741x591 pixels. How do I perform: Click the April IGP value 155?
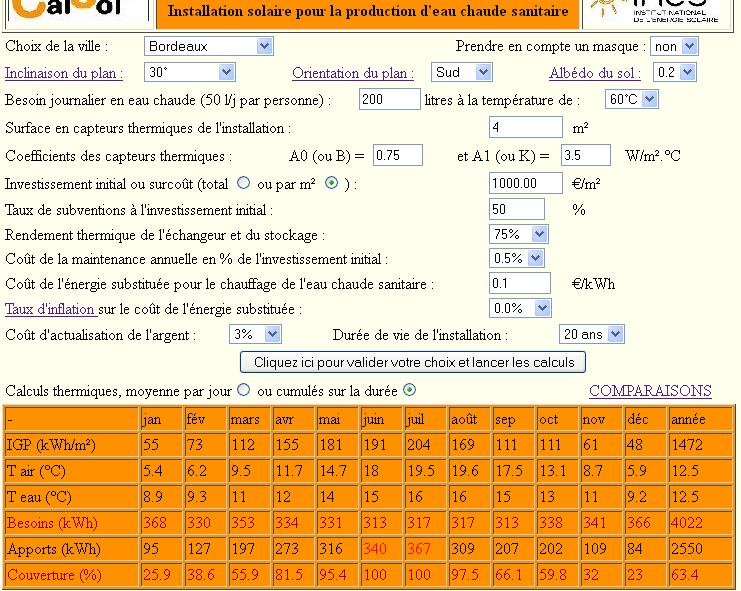click(292, 445)
